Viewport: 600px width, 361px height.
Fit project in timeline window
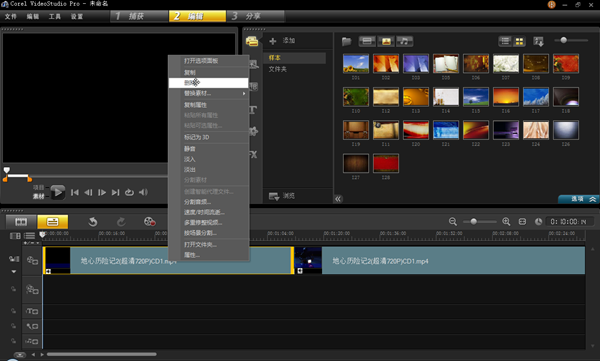pos(522,222)
